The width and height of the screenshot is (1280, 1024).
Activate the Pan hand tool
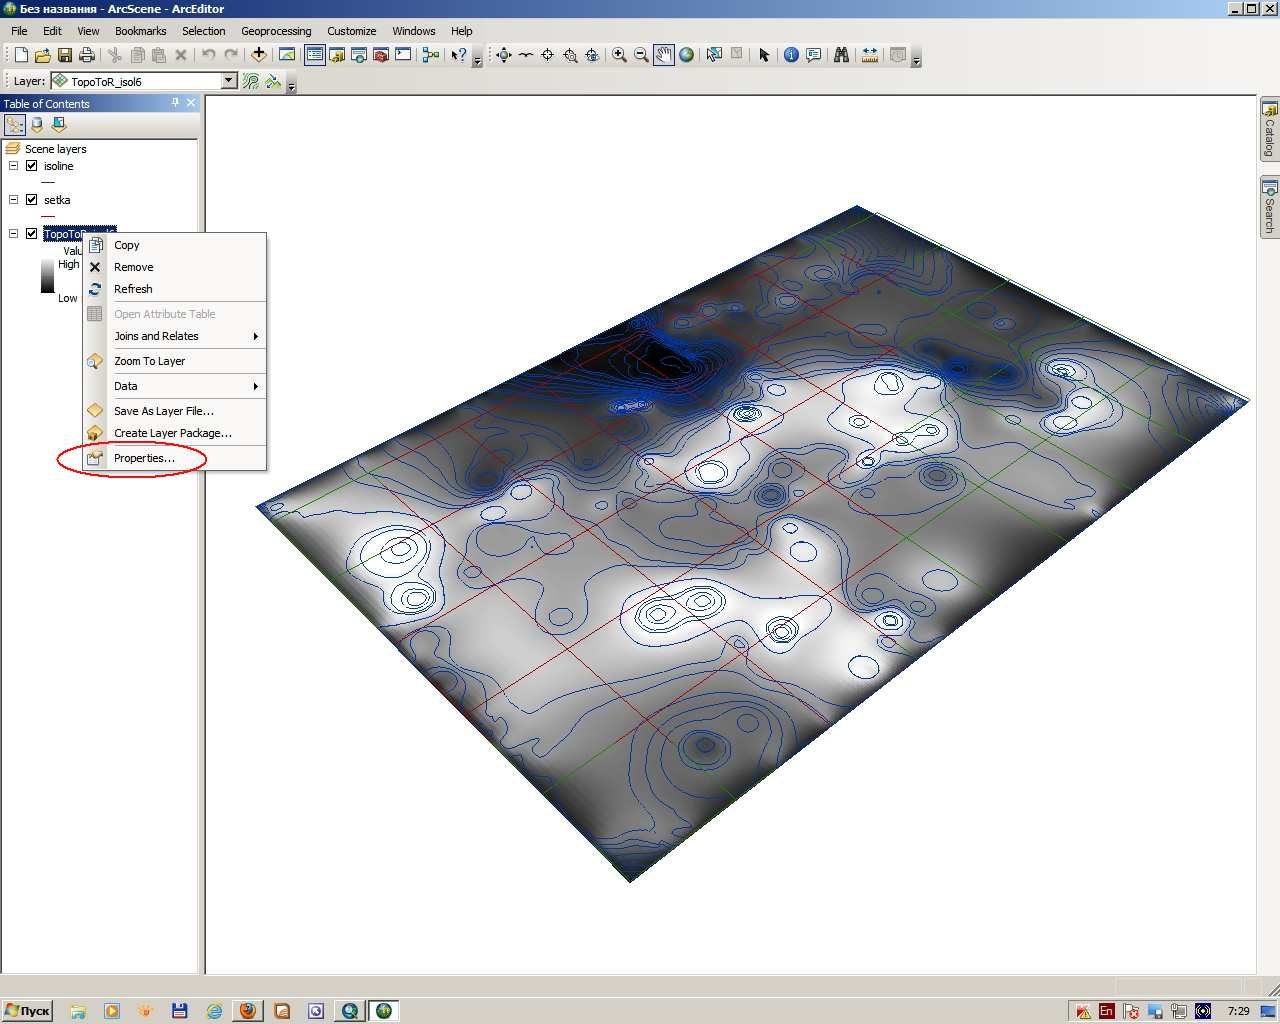664,55
